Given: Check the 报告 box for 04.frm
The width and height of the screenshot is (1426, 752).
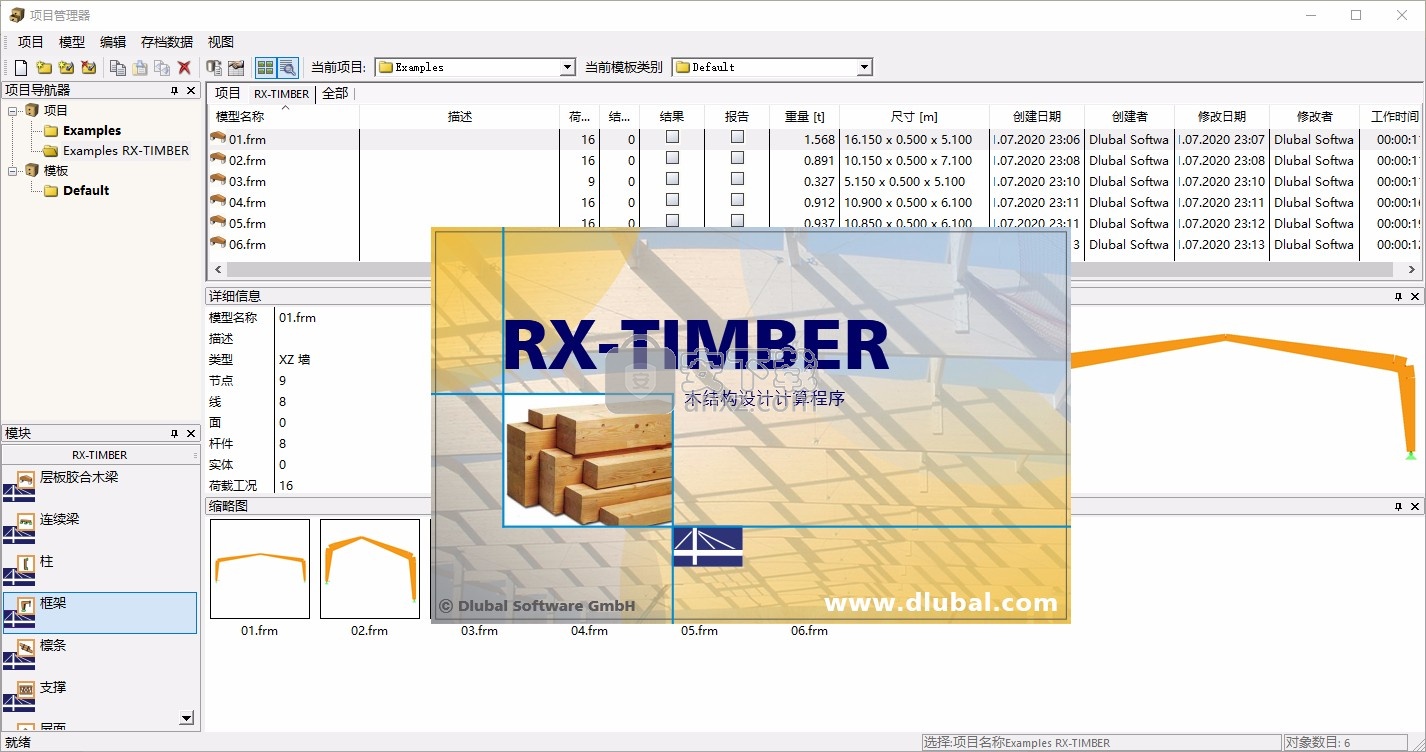Looking at the screenshot, I should 737,200.
